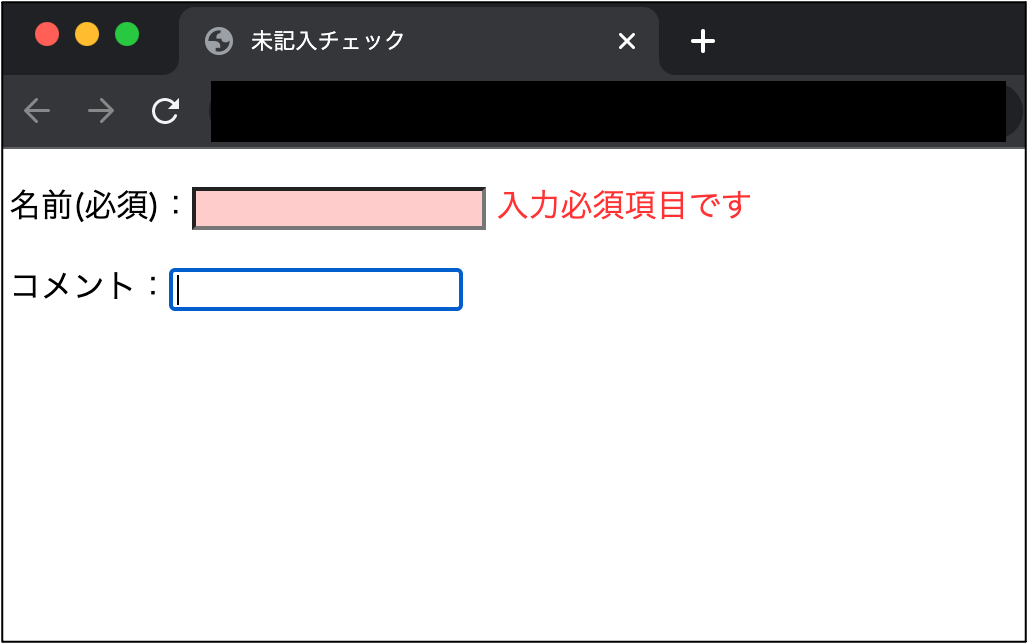Focus the コメント text input field
Viewport: 1028px width, 644px height.
pyautogui.click(x=316, y=289)
